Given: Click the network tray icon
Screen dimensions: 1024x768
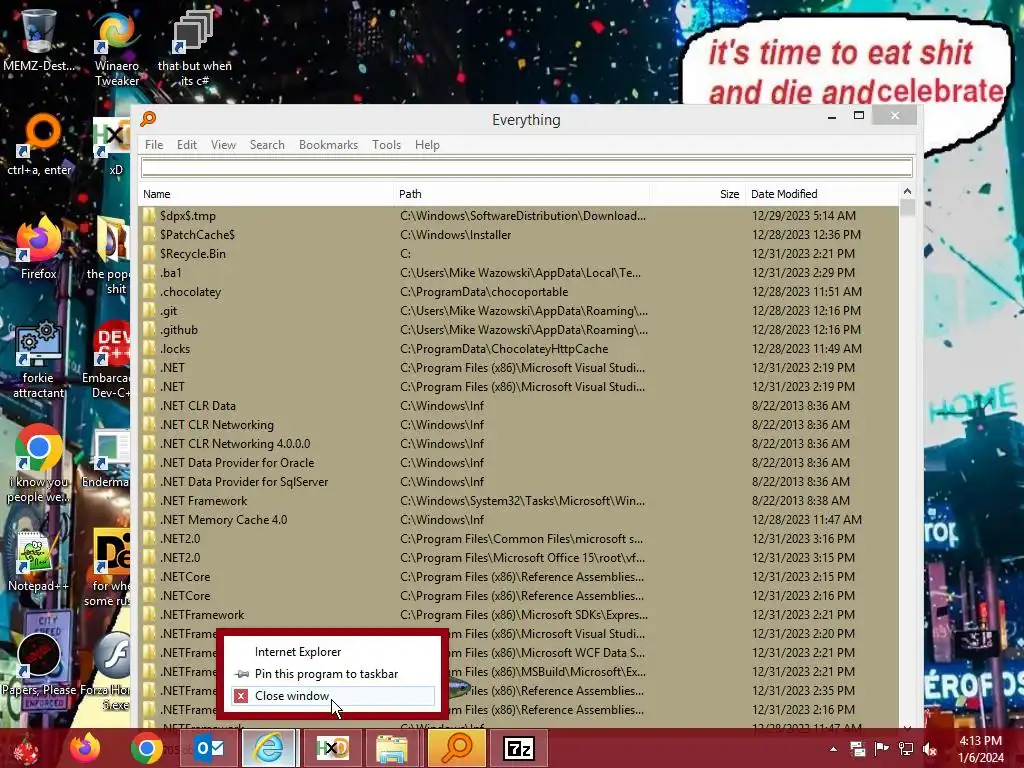Looking at the screenshot, I should pos(906,749).
